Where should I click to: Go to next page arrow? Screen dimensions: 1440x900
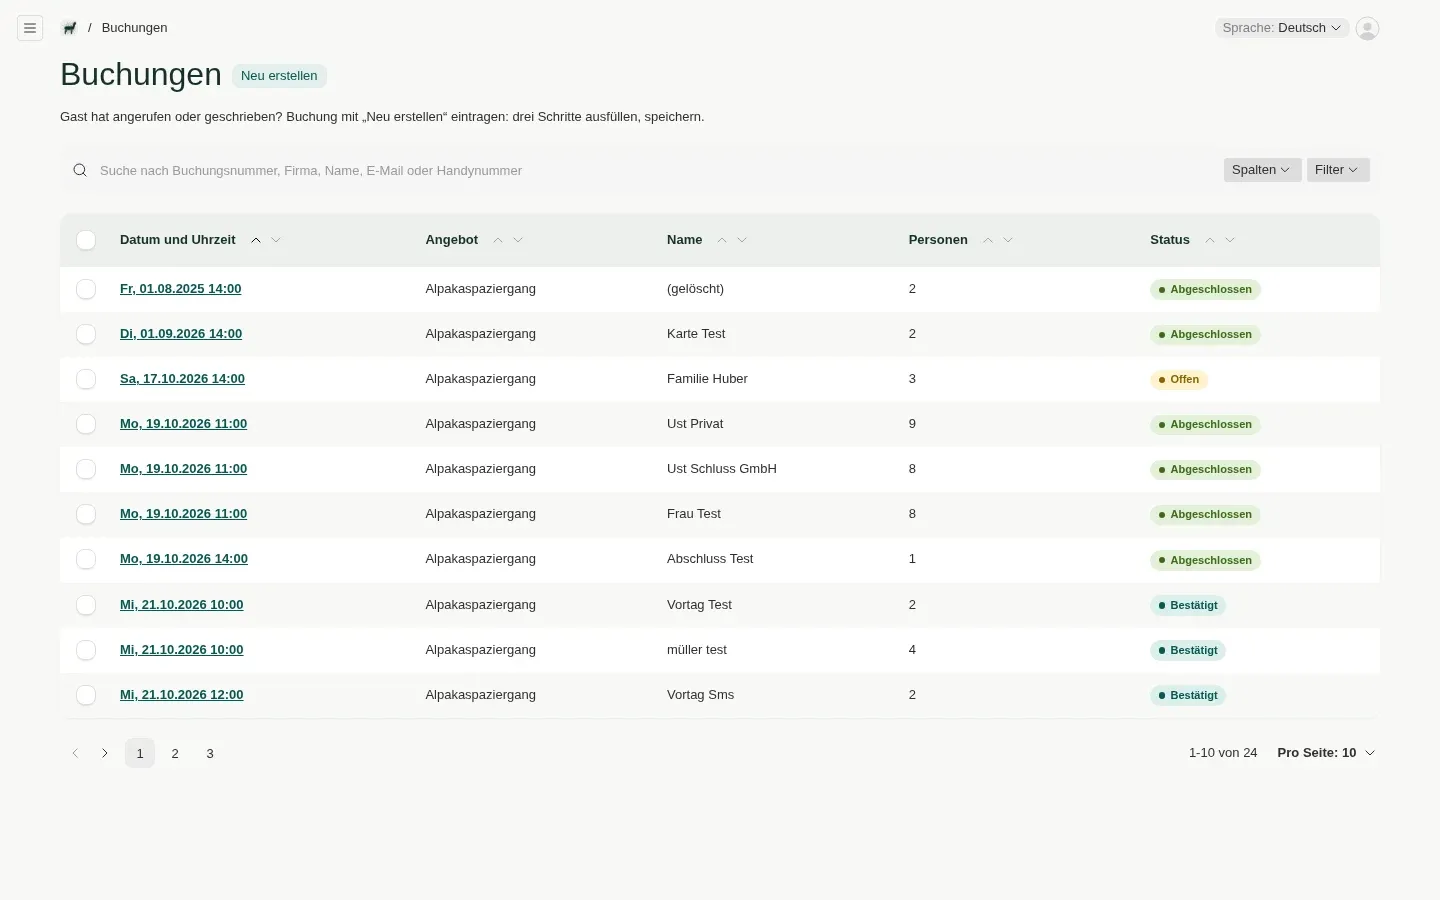click(x=105, y=753)
